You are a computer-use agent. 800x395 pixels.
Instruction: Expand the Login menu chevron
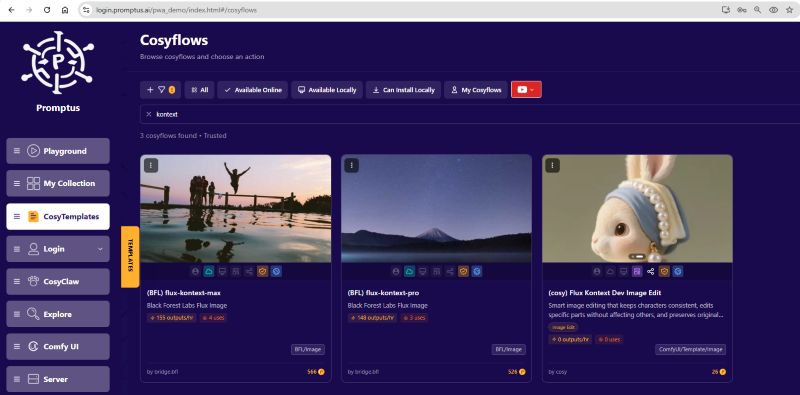[x=100, y=249]
